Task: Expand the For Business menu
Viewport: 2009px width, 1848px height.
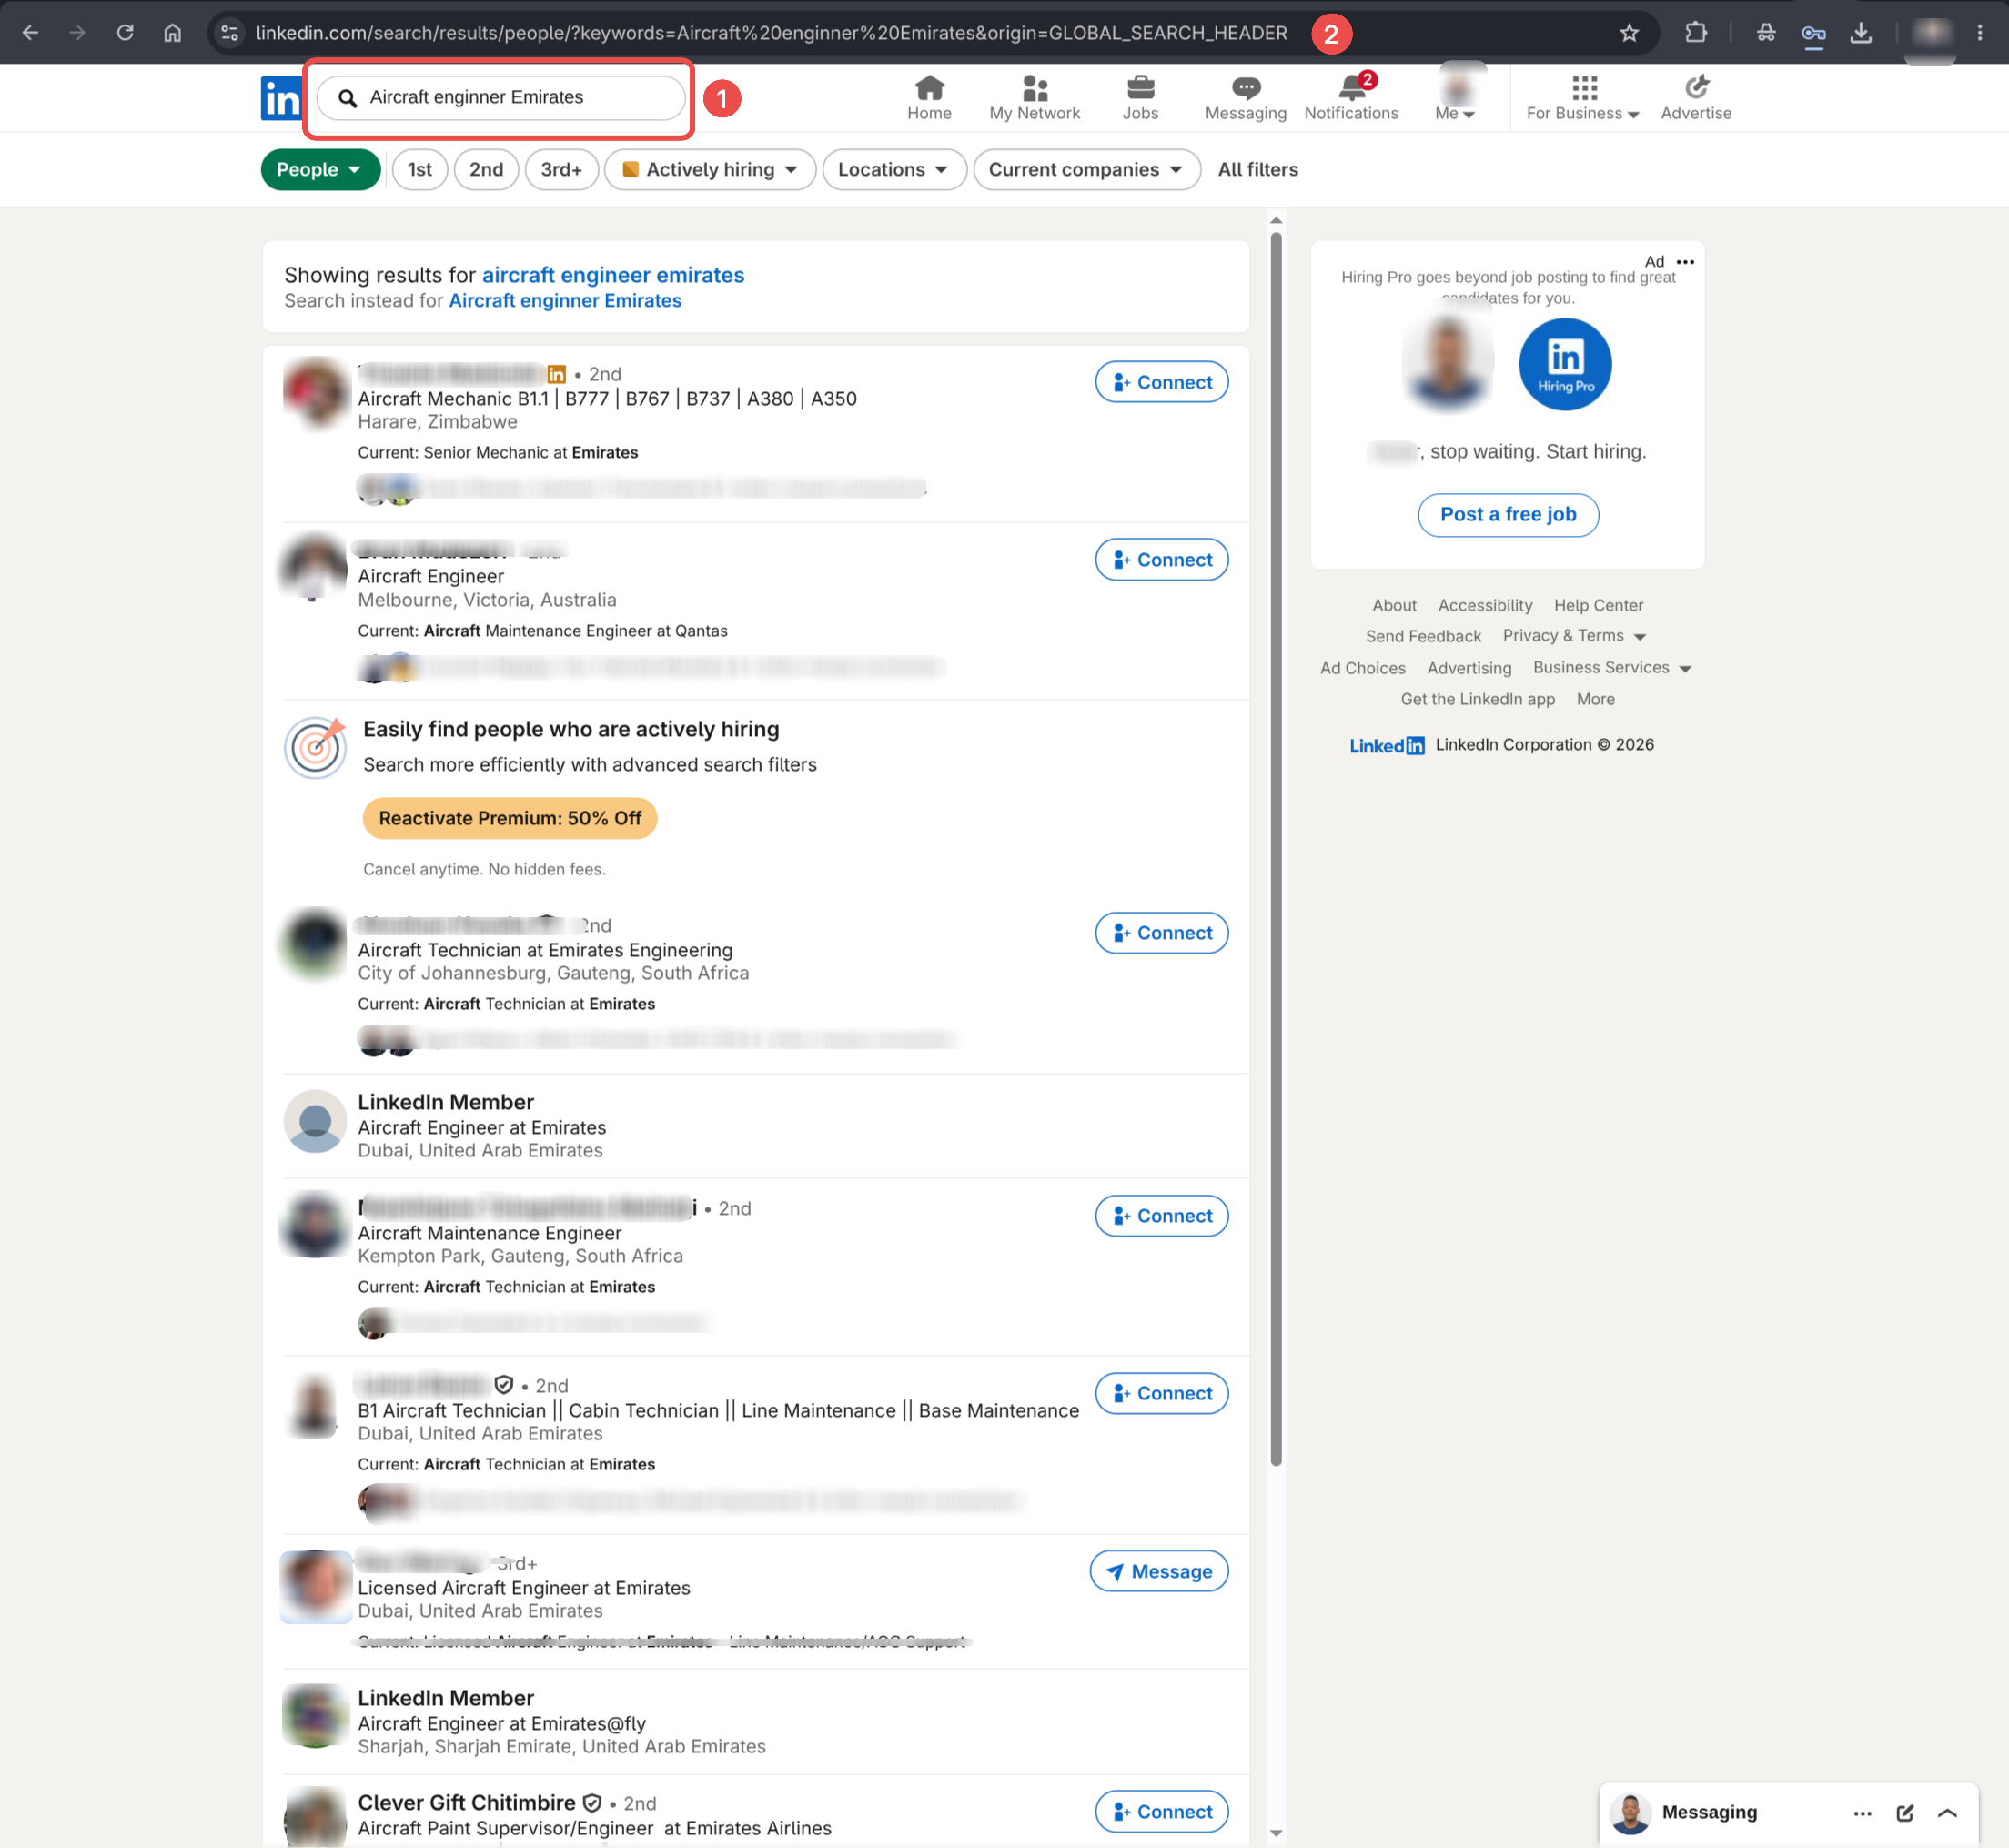Action: 1583,98
